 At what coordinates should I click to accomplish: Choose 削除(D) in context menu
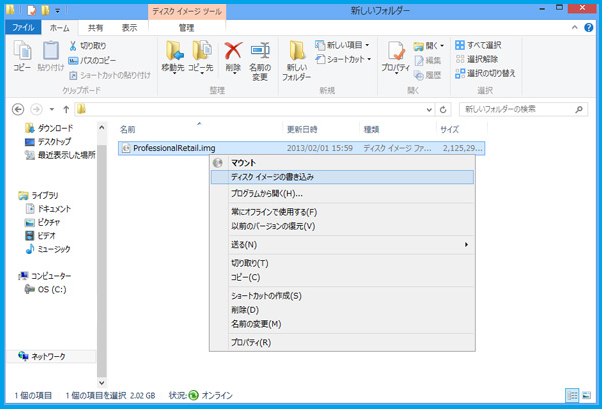tap(342, 310)
